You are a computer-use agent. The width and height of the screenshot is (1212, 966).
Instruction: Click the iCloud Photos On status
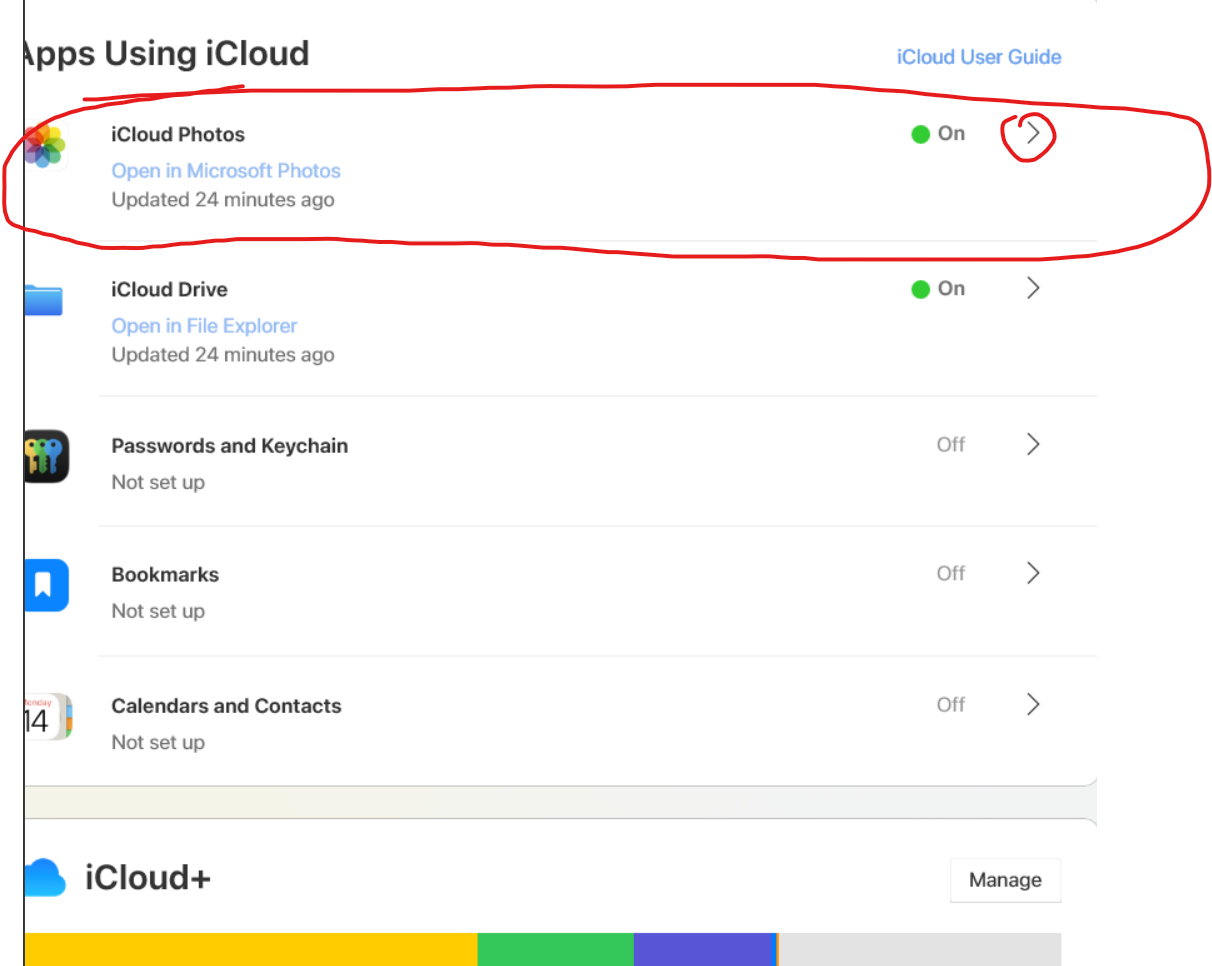tap(938, 134)
